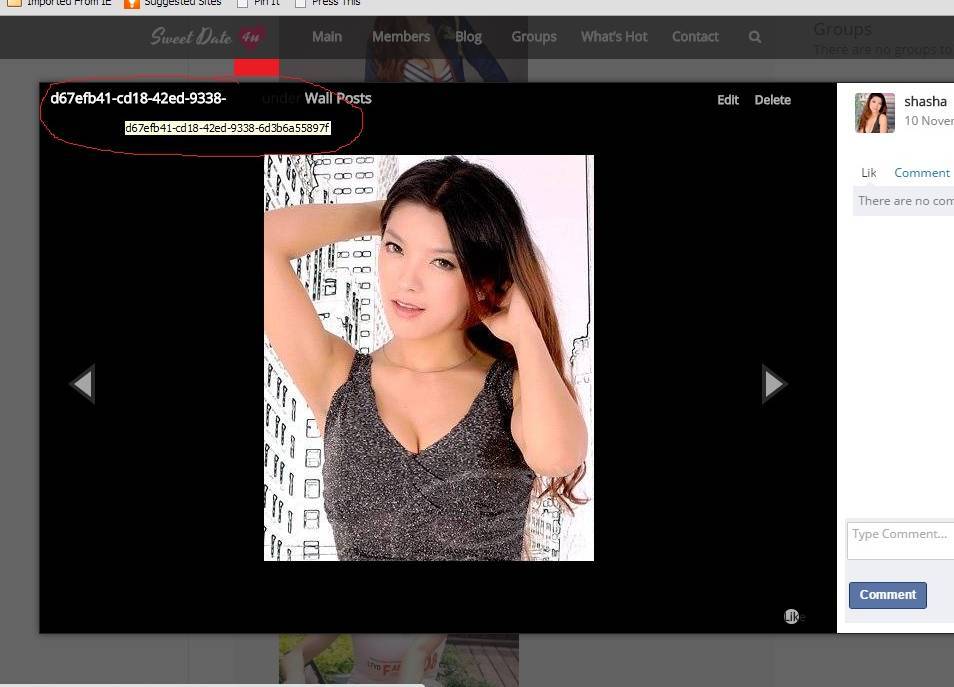The width and height of the screenshot is (954, 687).
Task: Open the Main menu item
Action: coord(327,37)
